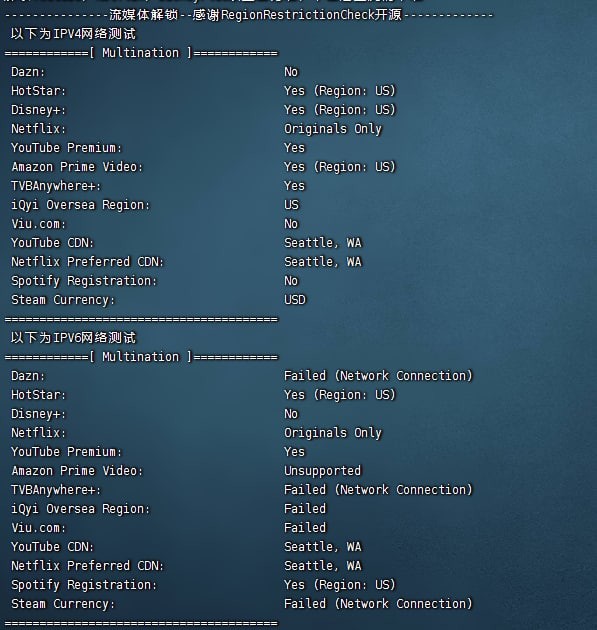Screen dimensions: 597x630
Task: Click IPV6 Netflix Preferred CDN label
Action: click(88, 566)
